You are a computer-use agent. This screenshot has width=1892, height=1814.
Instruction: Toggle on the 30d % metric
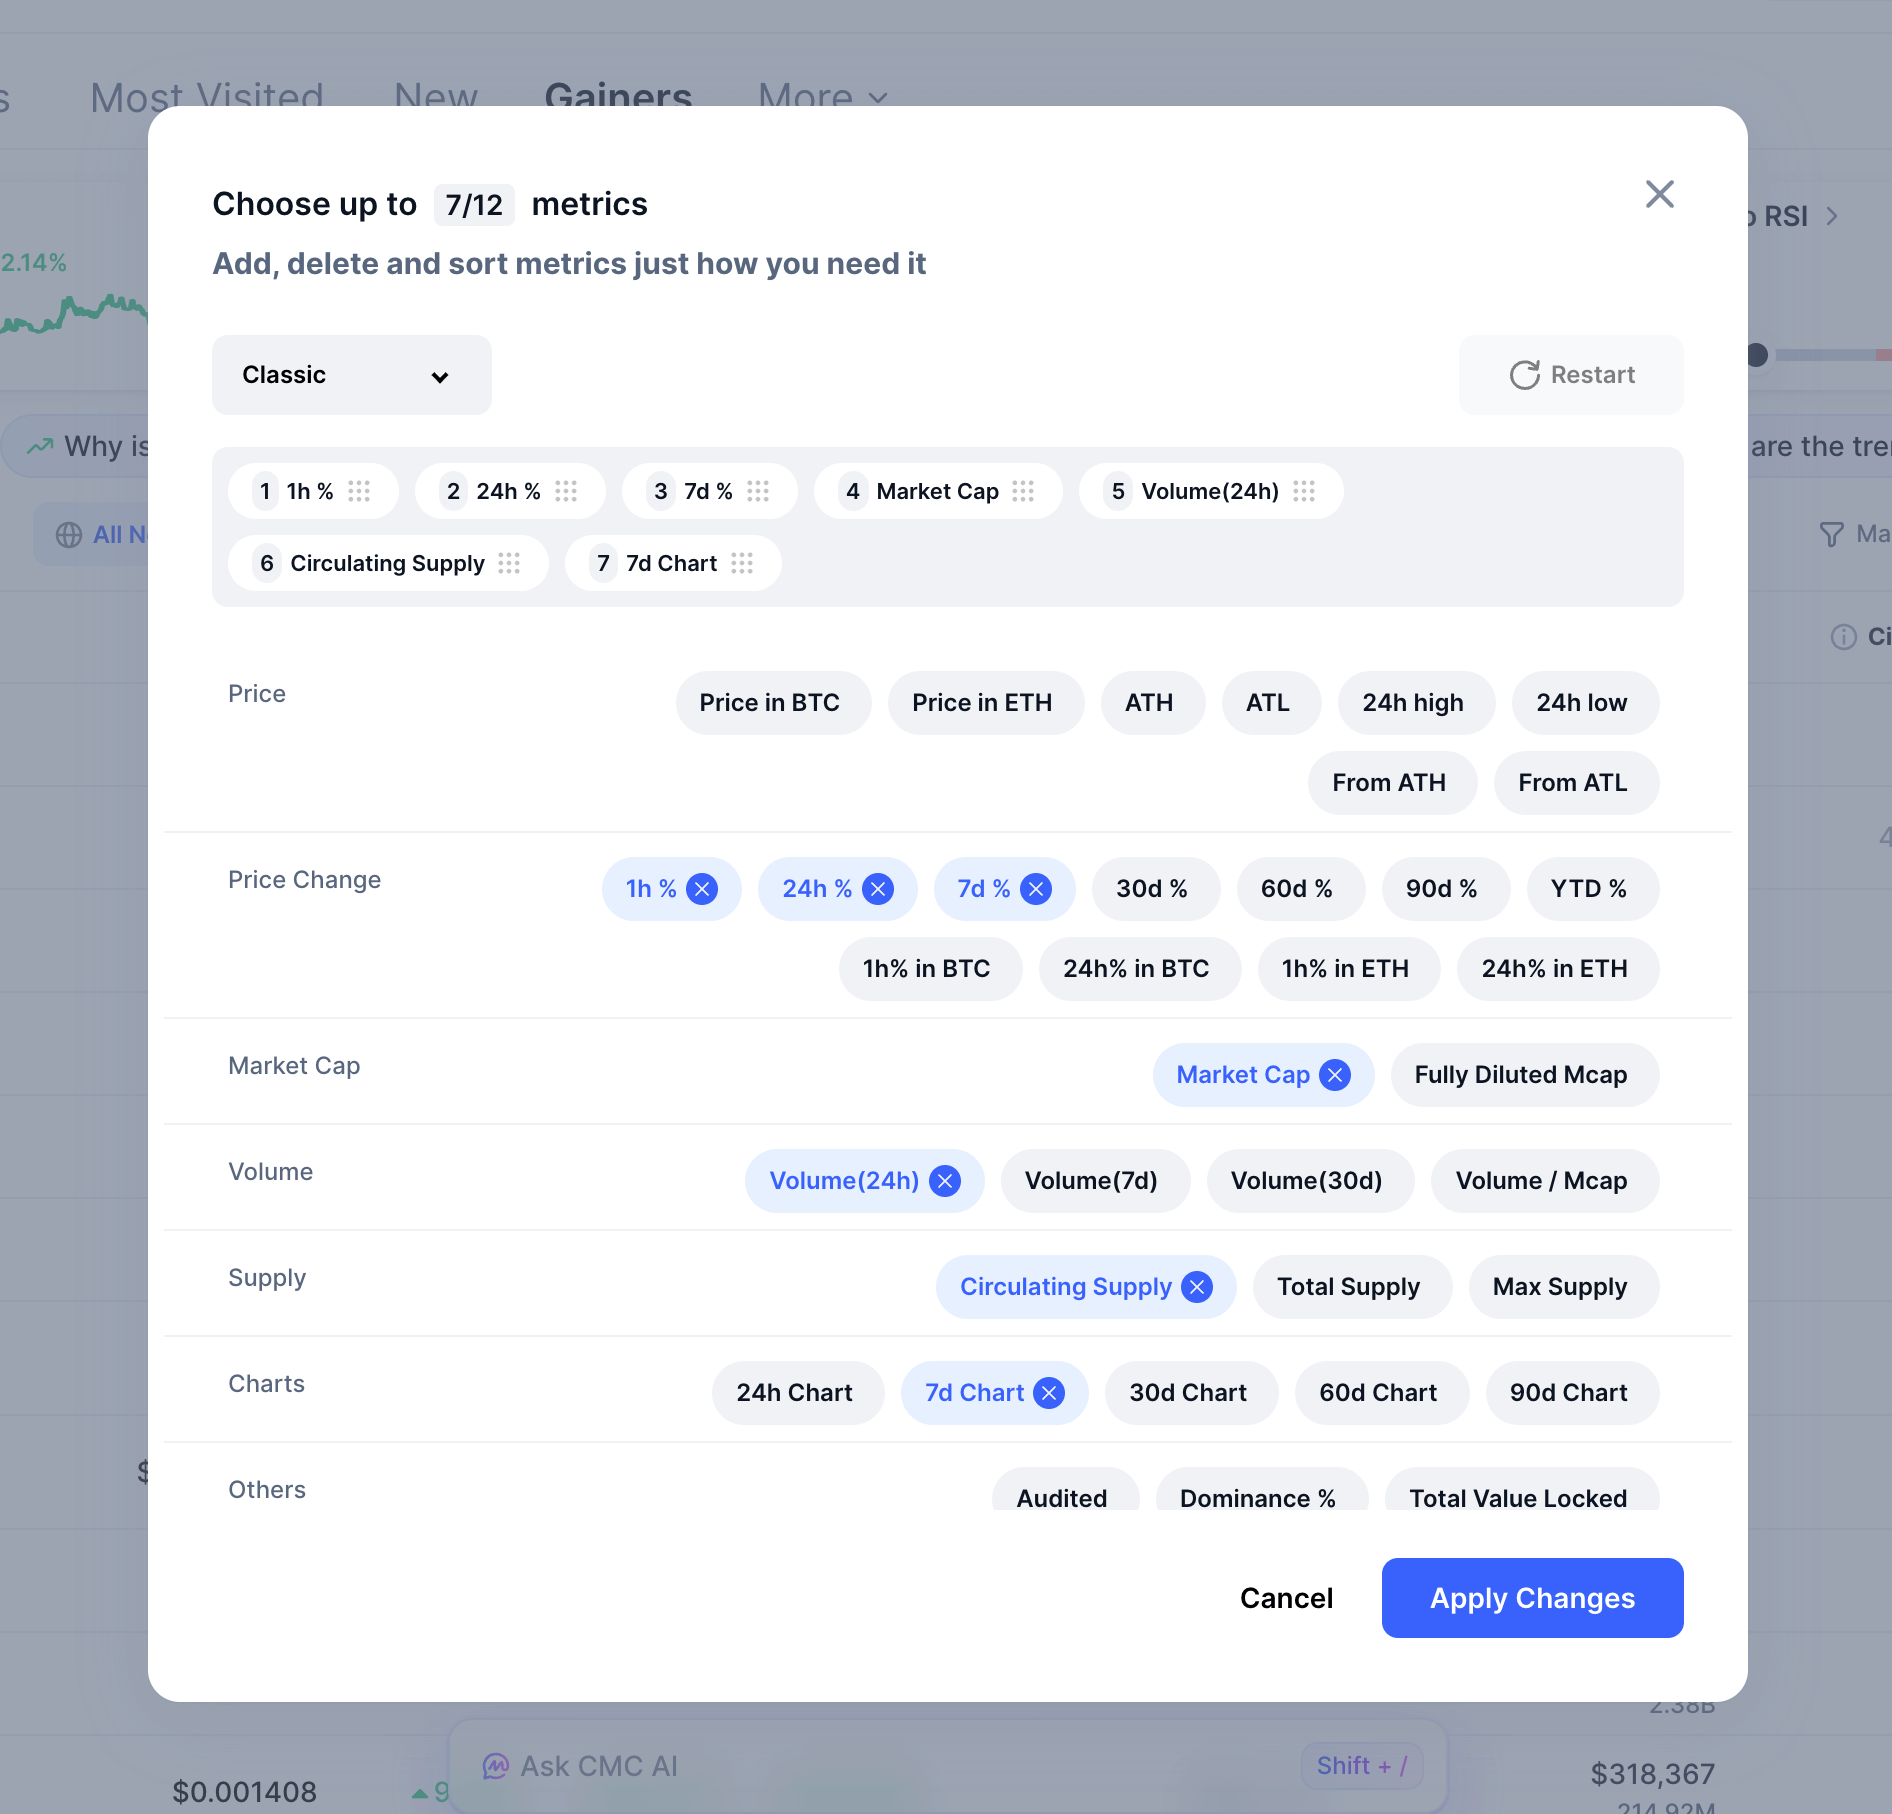[1152, 889]
